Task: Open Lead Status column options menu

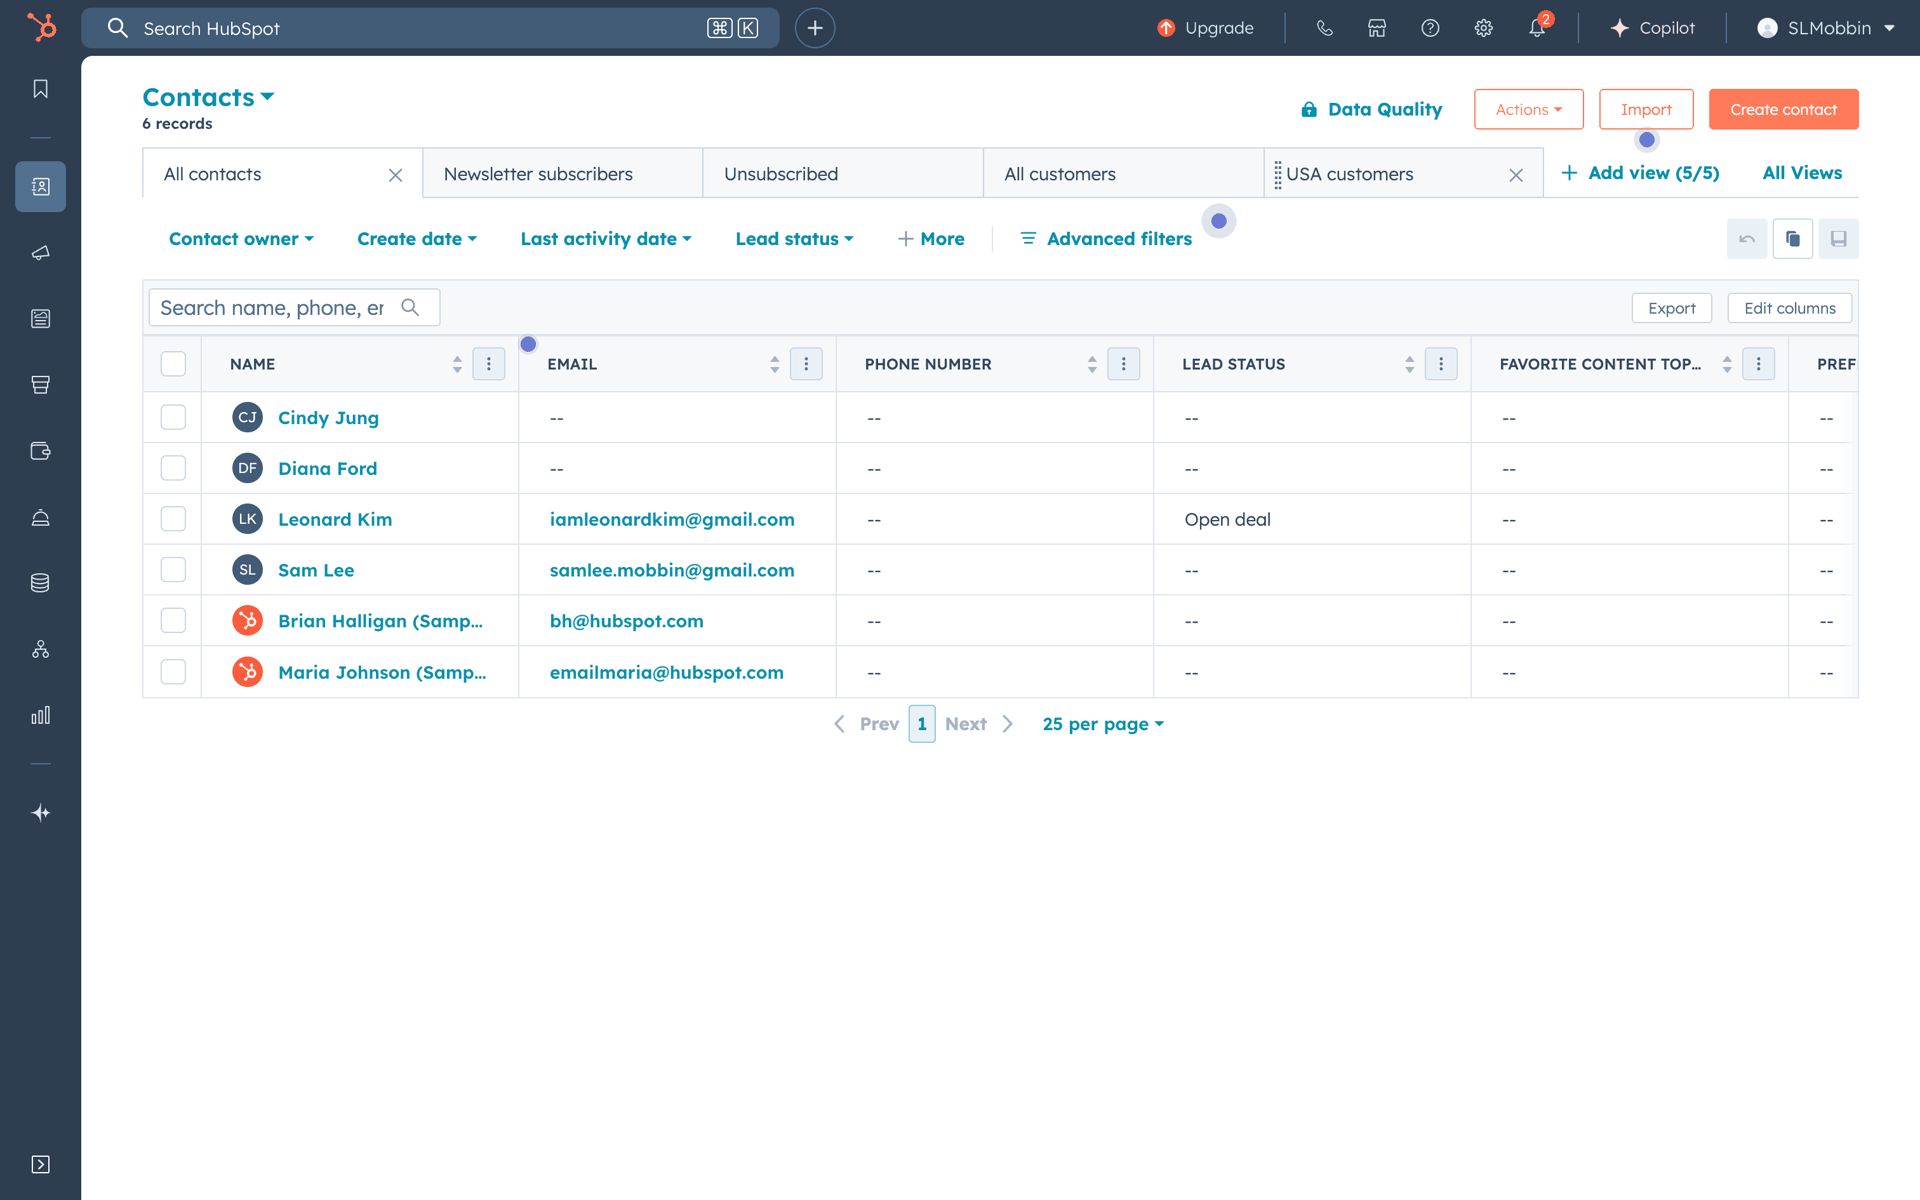Action: (1441, 364)
